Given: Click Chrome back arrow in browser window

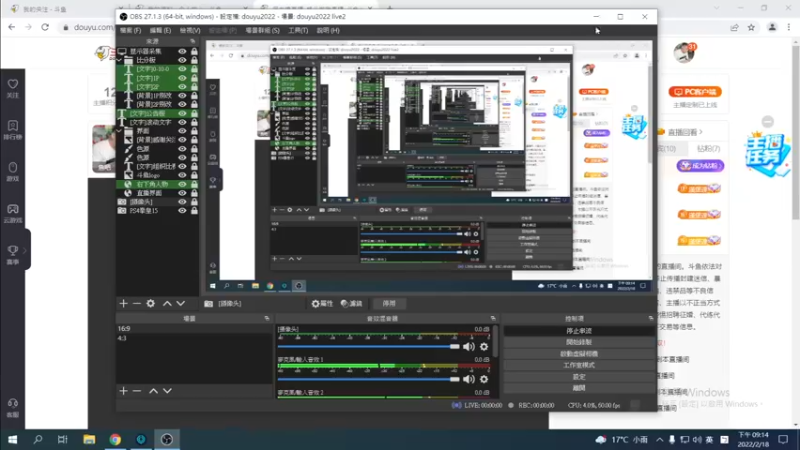Looking at the screenshot, I should tap(12, 27).
